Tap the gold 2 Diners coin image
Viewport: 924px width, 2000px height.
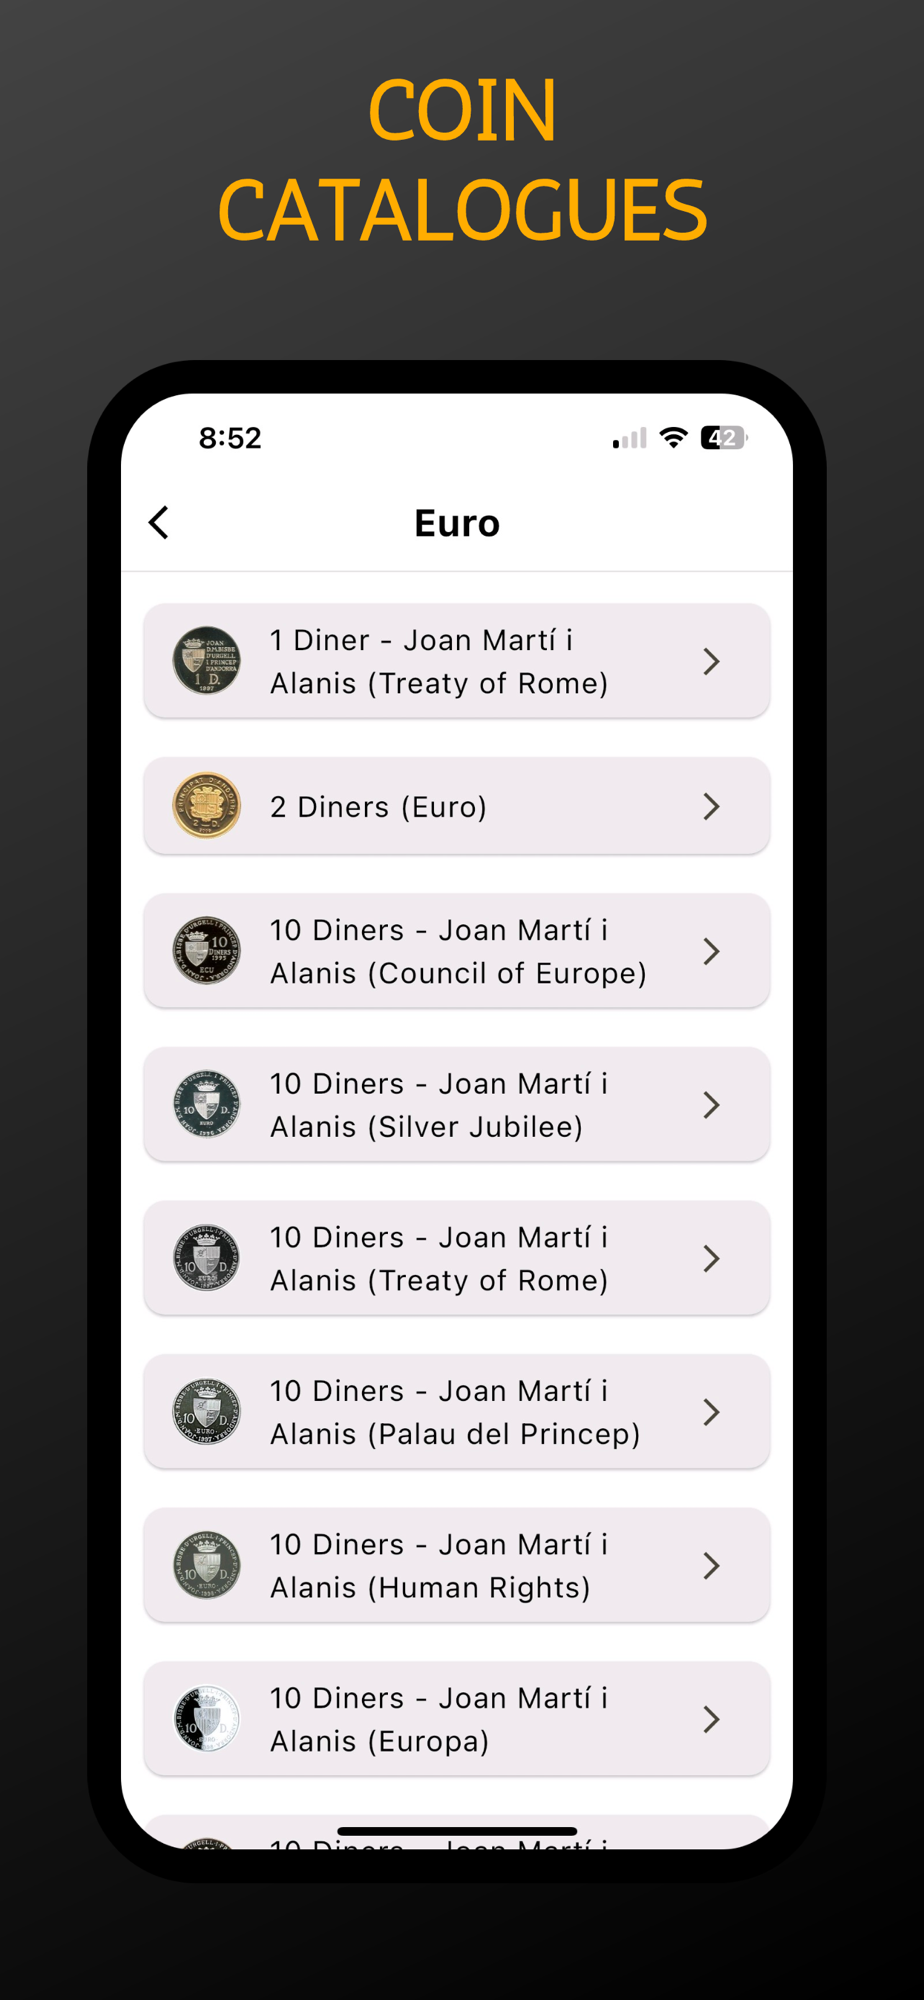click(x=206, y=806)
